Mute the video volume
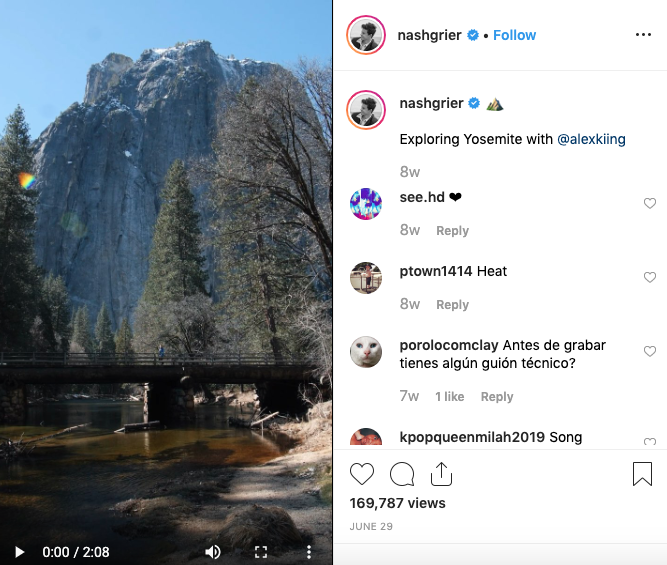667x565 pixels. (x=213, y=552)
